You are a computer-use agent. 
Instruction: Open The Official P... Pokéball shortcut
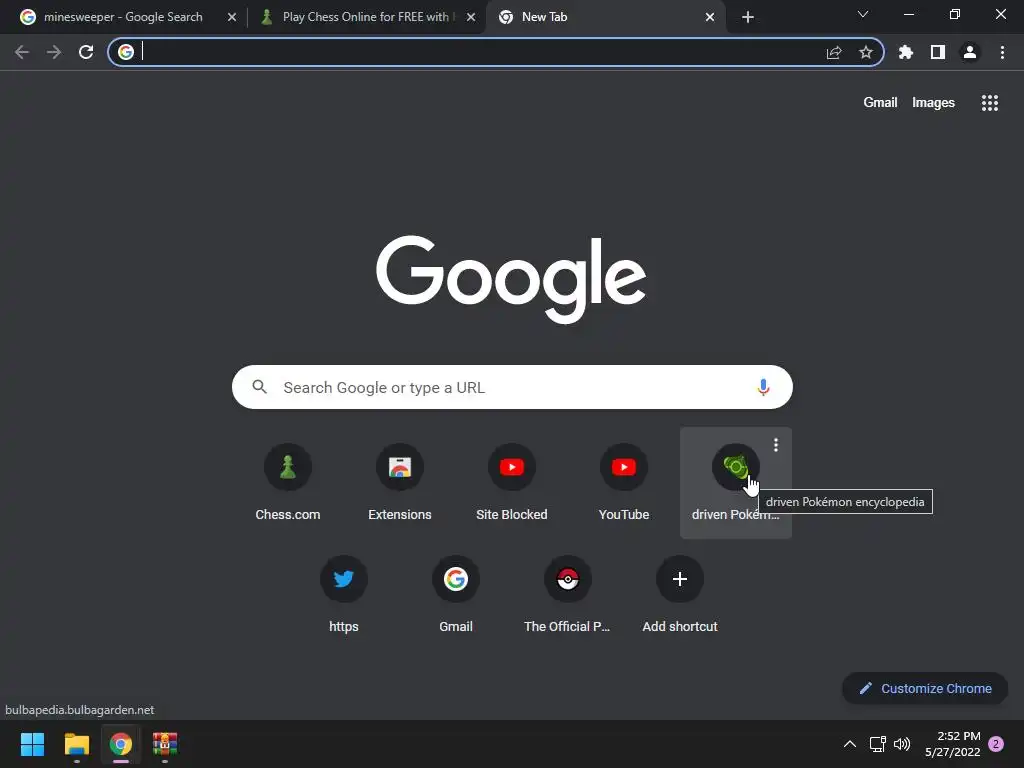pos(568,595)
